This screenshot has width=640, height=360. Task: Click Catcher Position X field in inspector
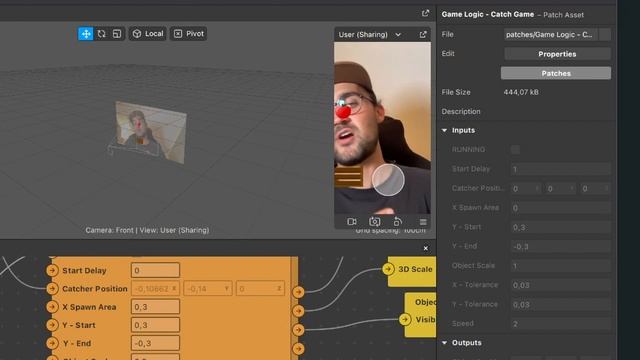[x=526, y=189]
